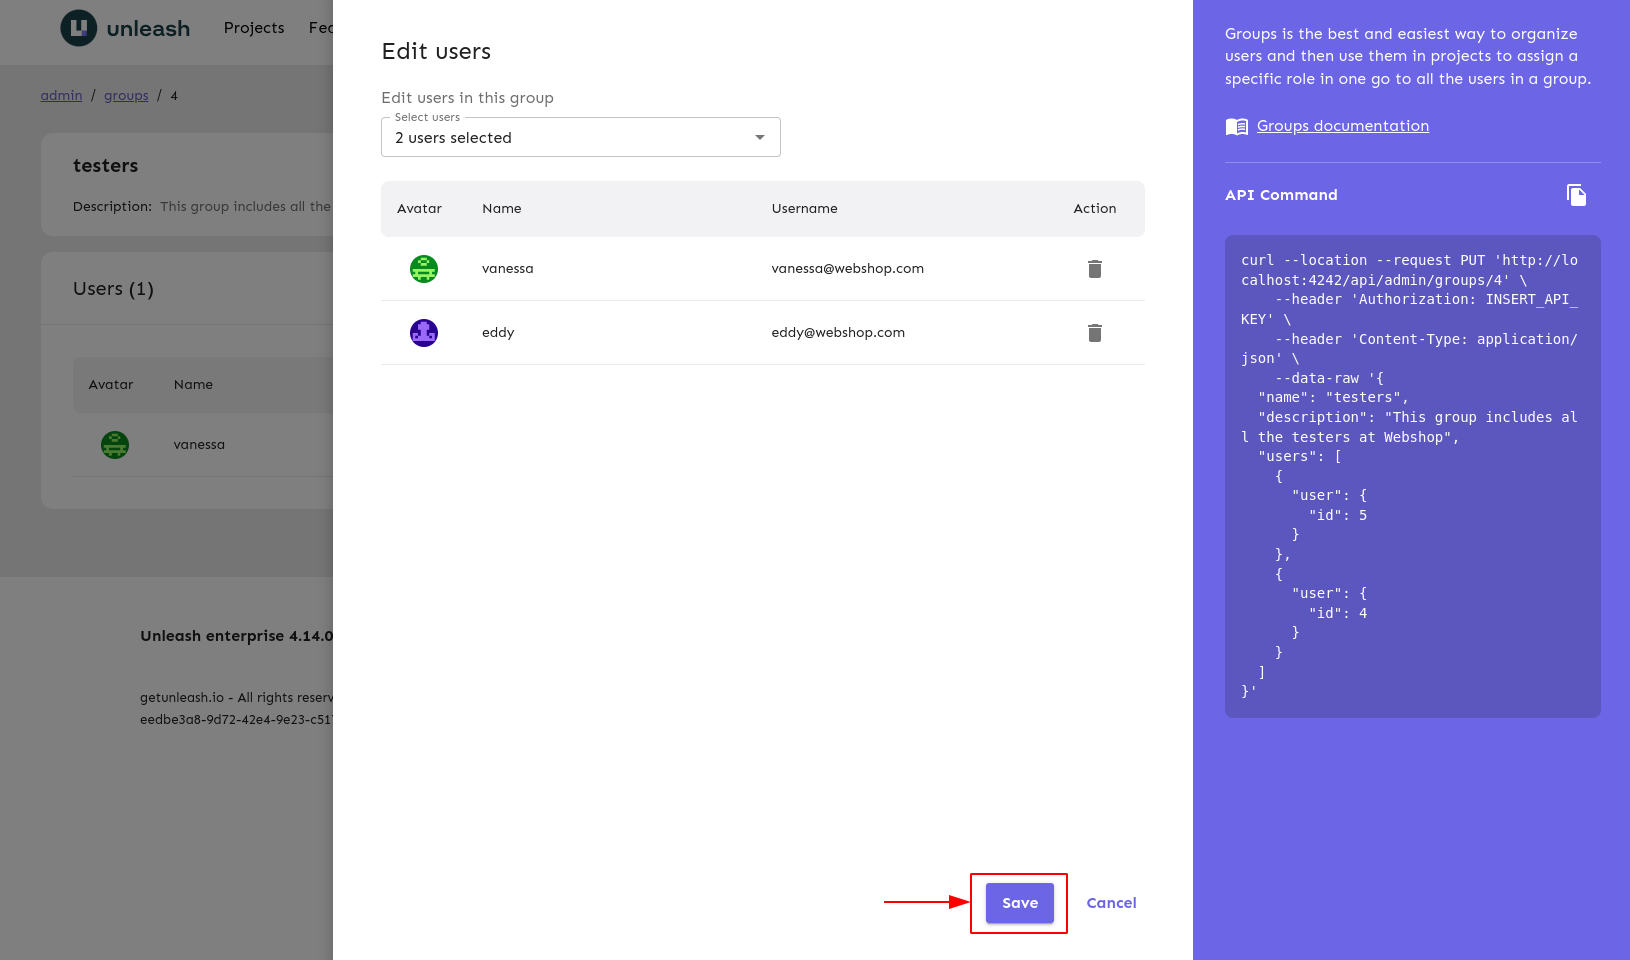1630x960 pixels.
Task: Click vanessa's green avatar in the table
Action: pos(423,268)
